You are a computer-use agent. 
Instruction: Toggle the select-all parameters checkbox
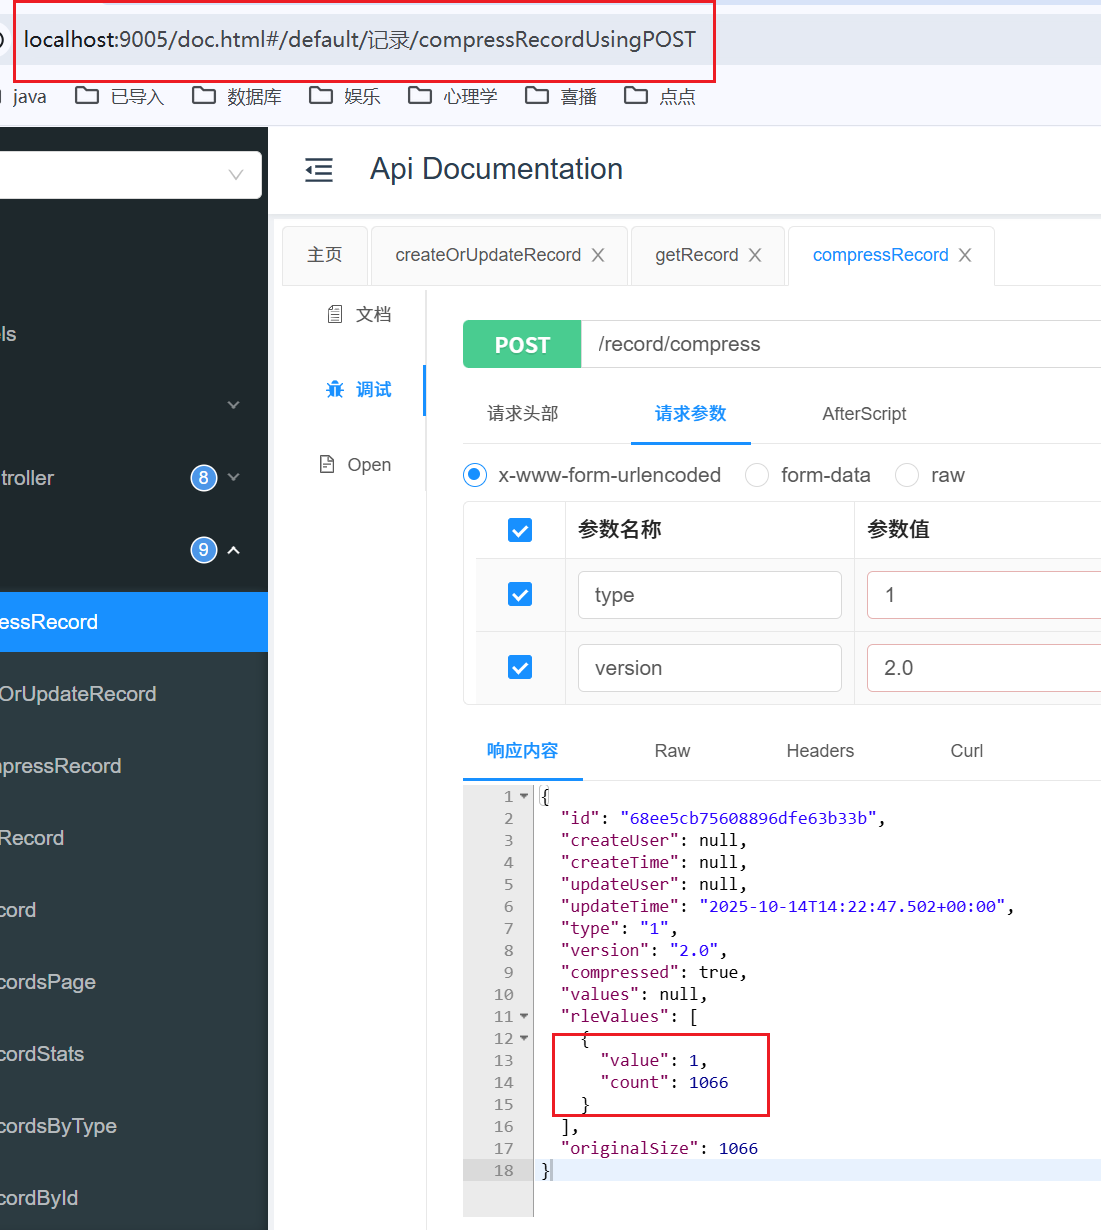coord(520,530)
